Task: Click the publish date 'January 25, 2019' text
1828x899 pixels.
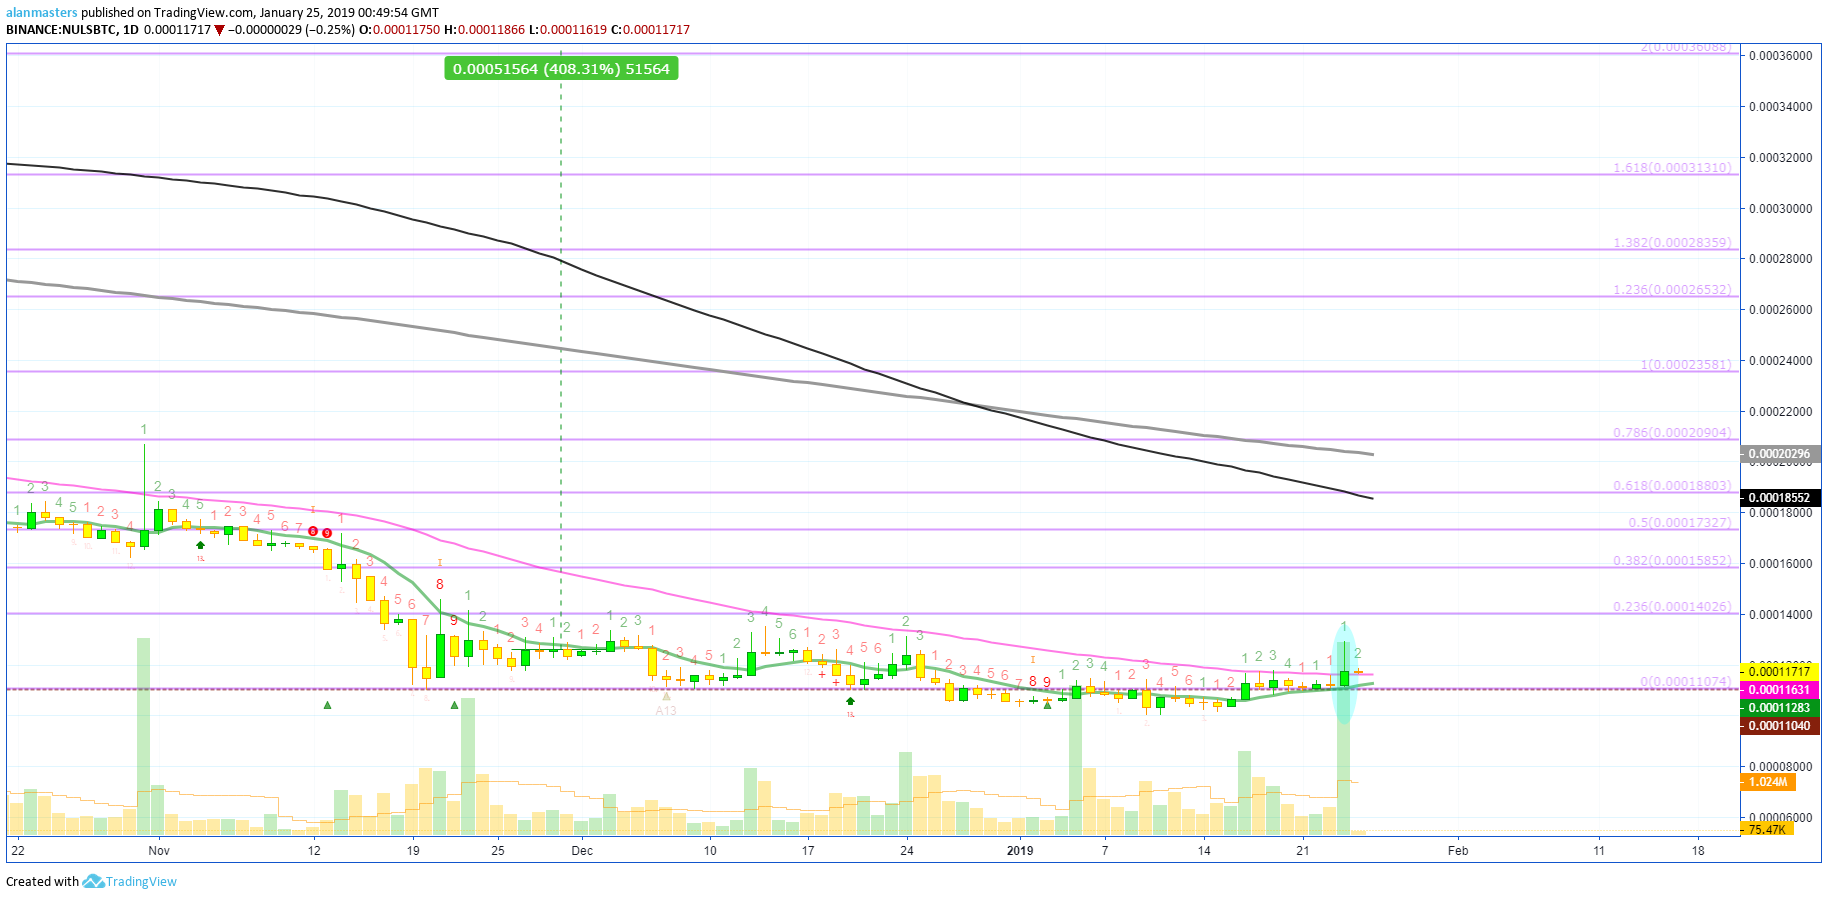Action: pyautogui.click(x=306, y=13)
